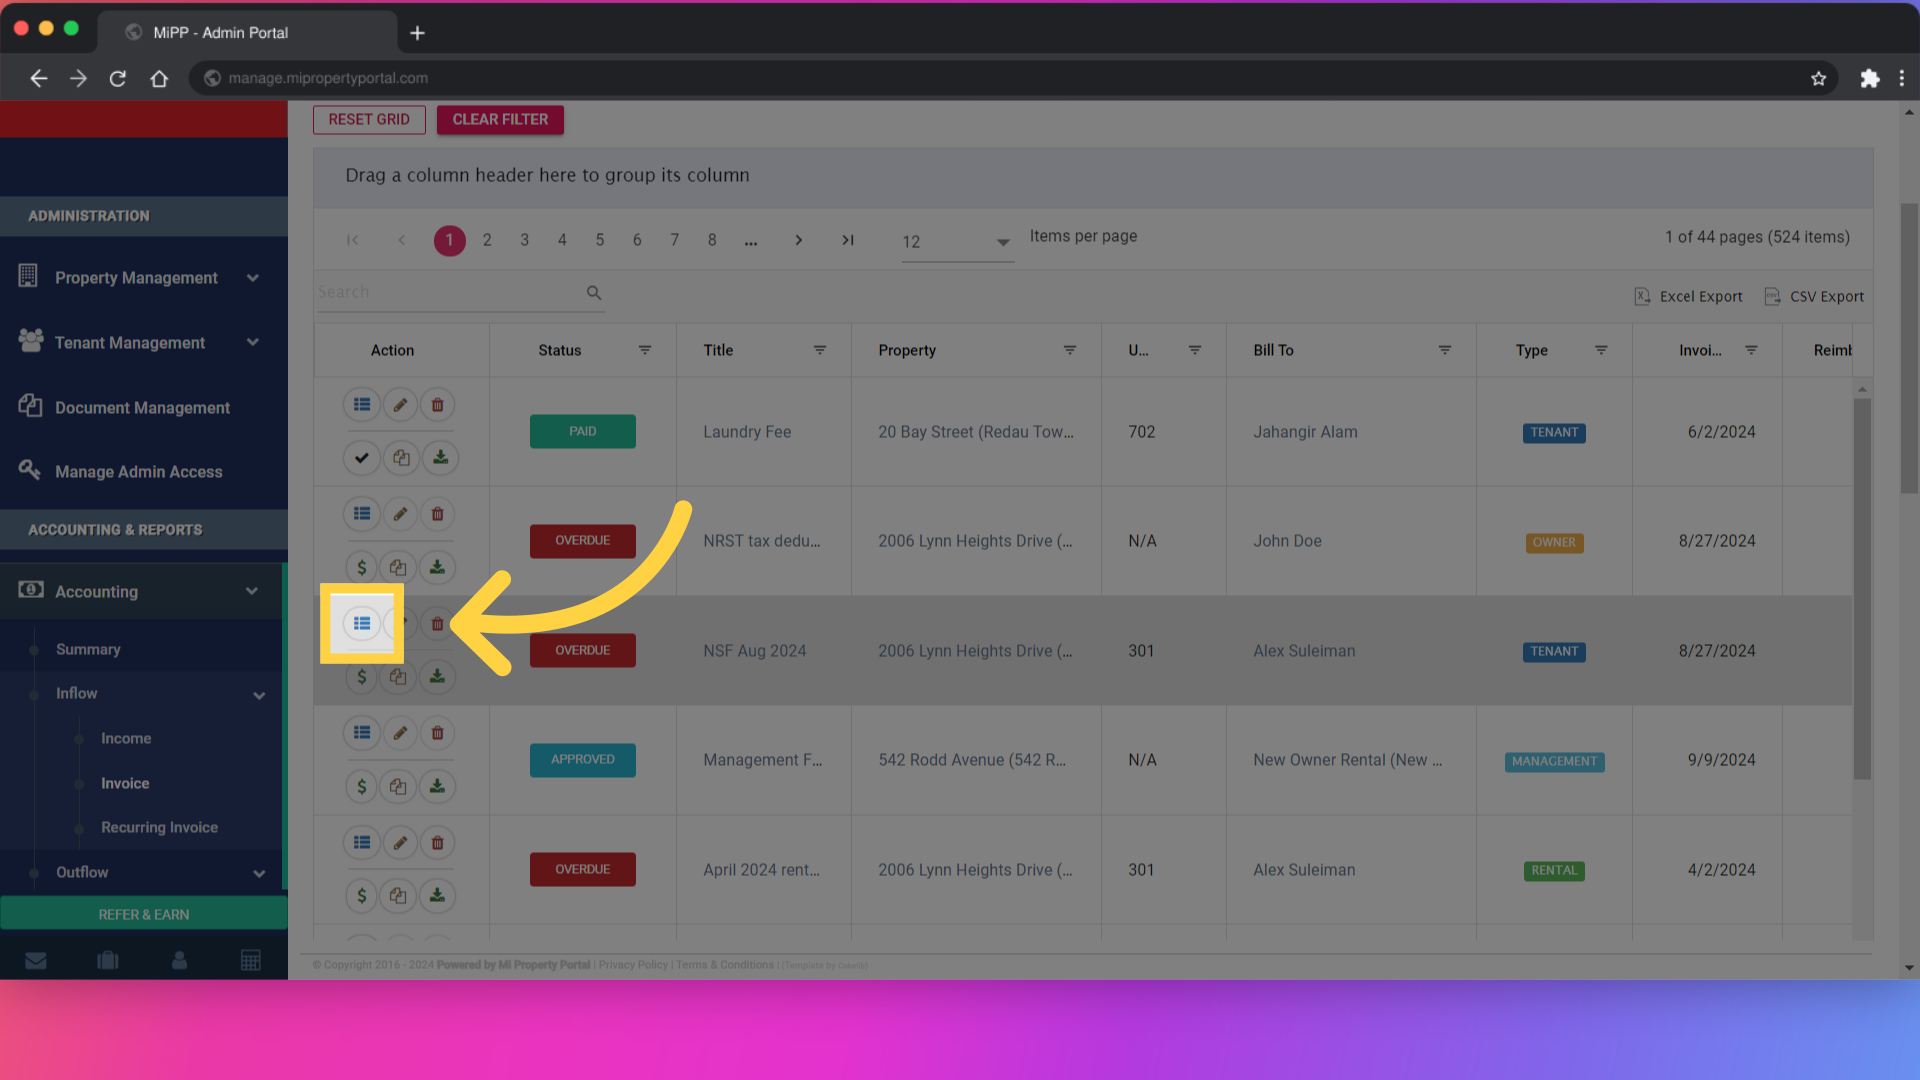1920x1080 pixels.
Task: Open the Type column filter
Action: pyautogui.click(x=1601, y=350)
